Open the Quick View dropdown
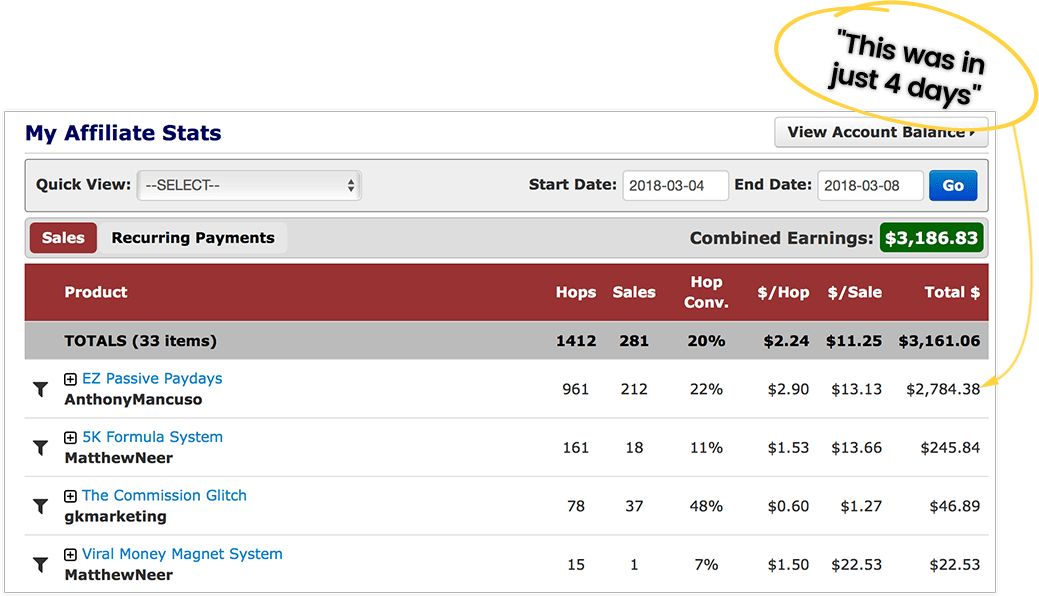The image size is (1039, 597). click(x=249, y=185)
